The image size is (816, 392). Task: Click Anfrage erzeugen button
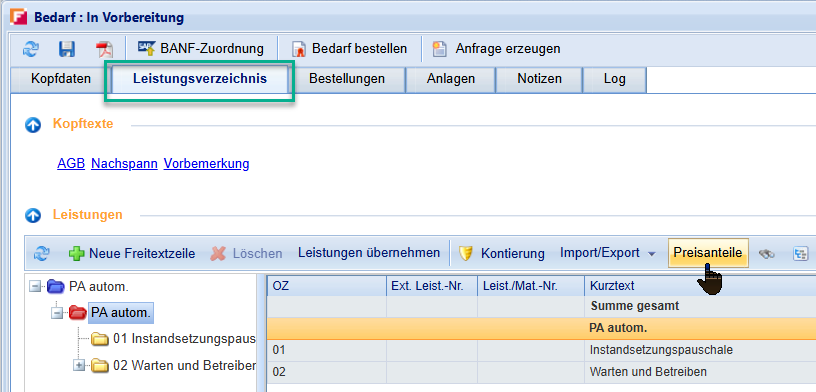tap(496, 49)
